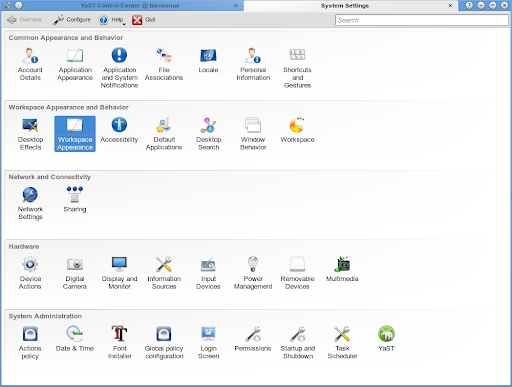512x387 pixels.
Task: Open the Sharing settings
Action: pos(75,200)
